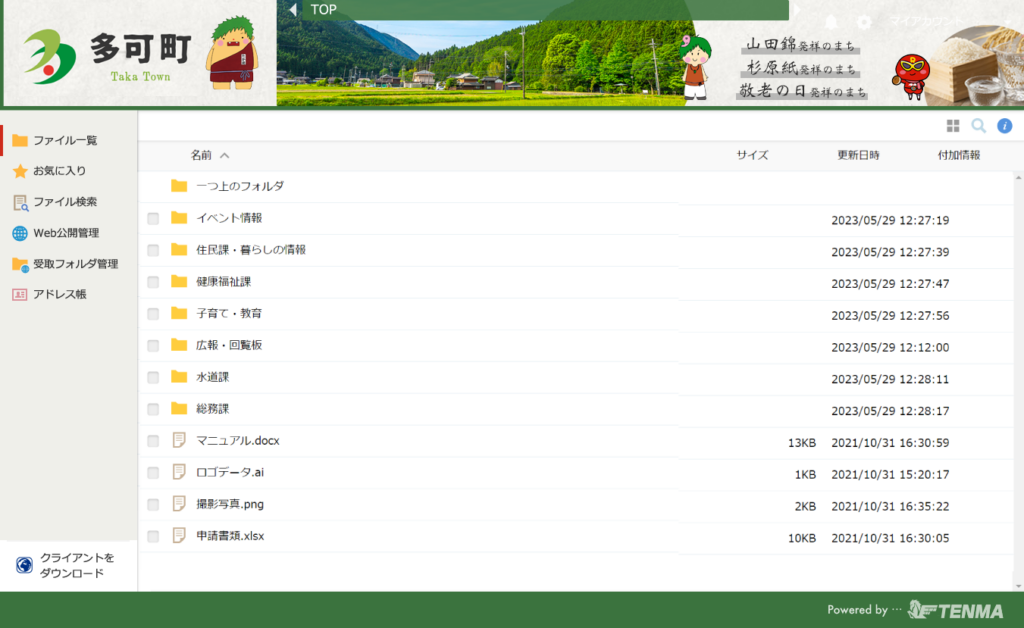Show details with the blue info icon

(x=1005, y=126)
